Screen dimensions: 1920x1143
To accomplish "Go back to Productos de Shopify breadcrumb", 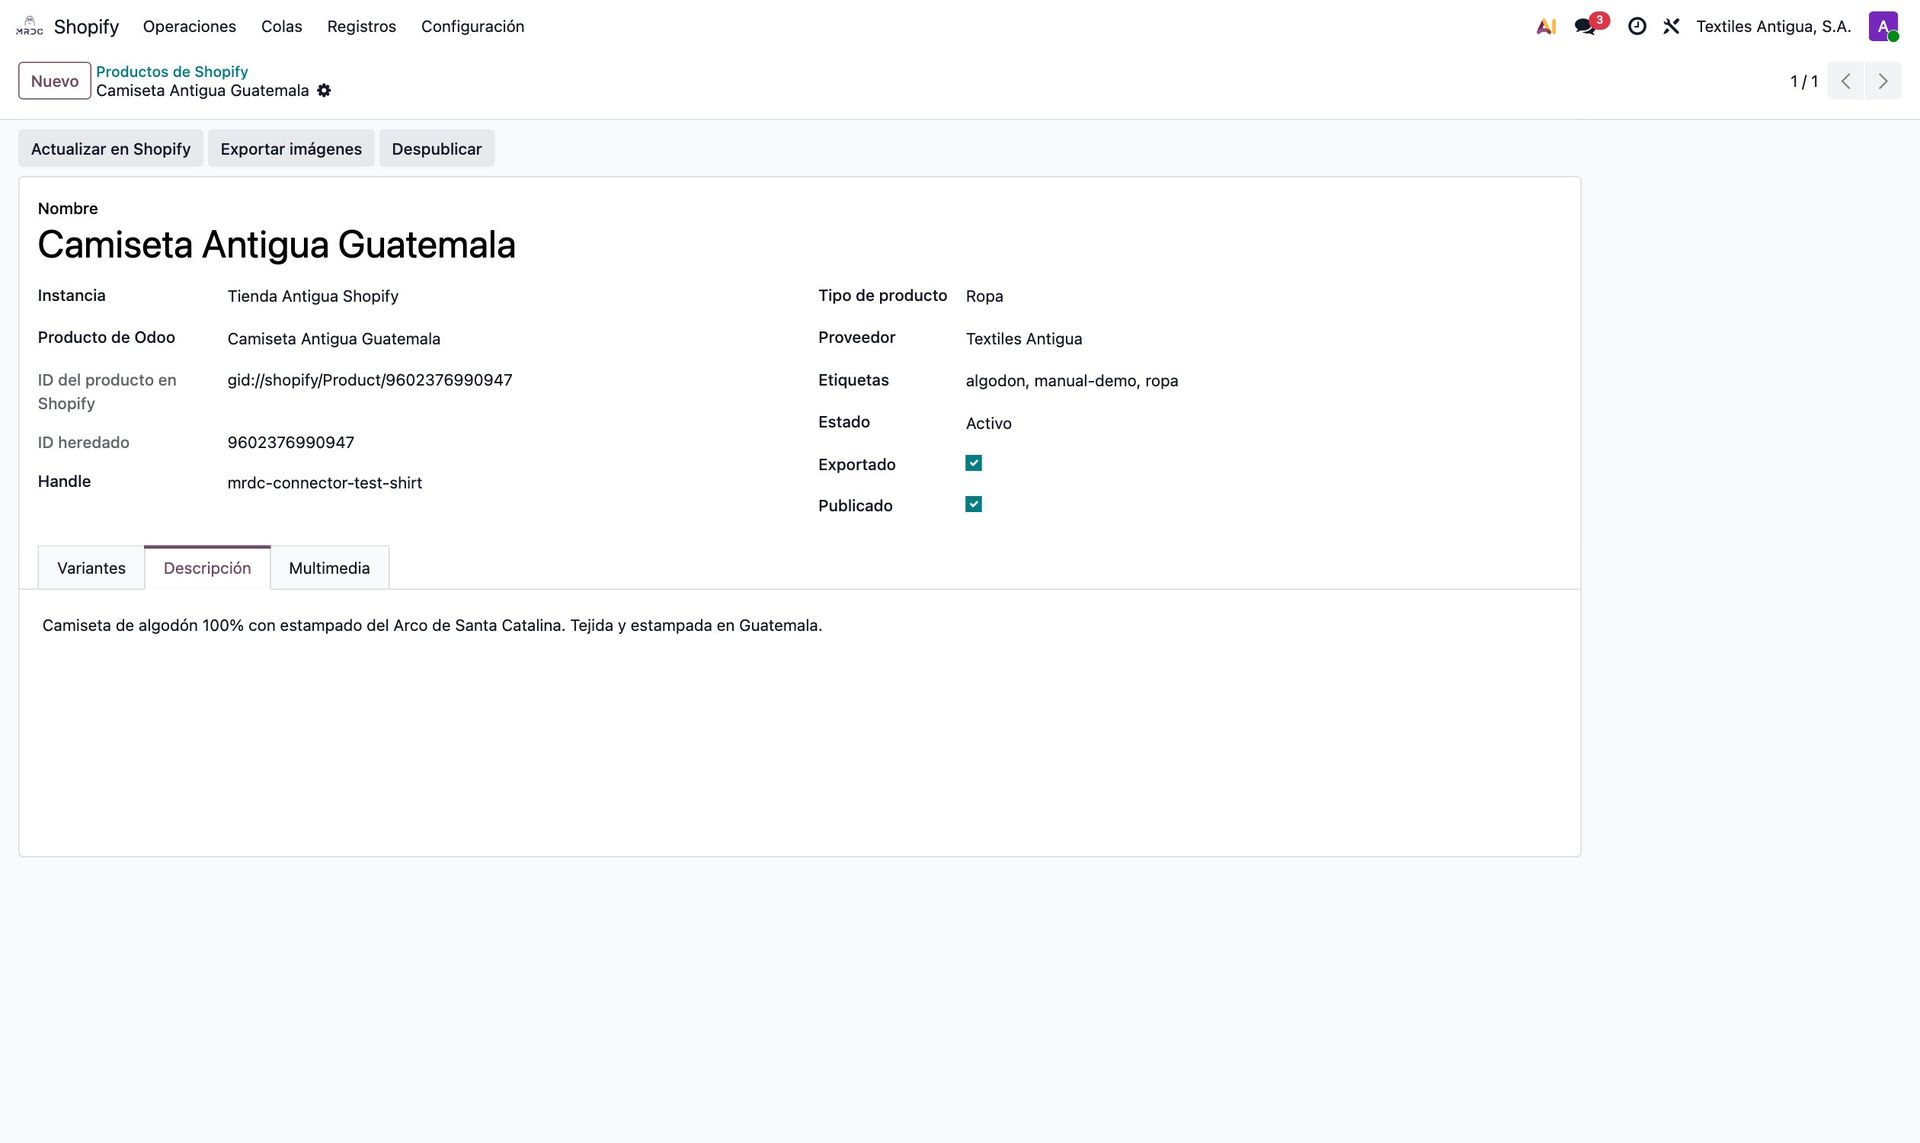I will pos(172,72).
